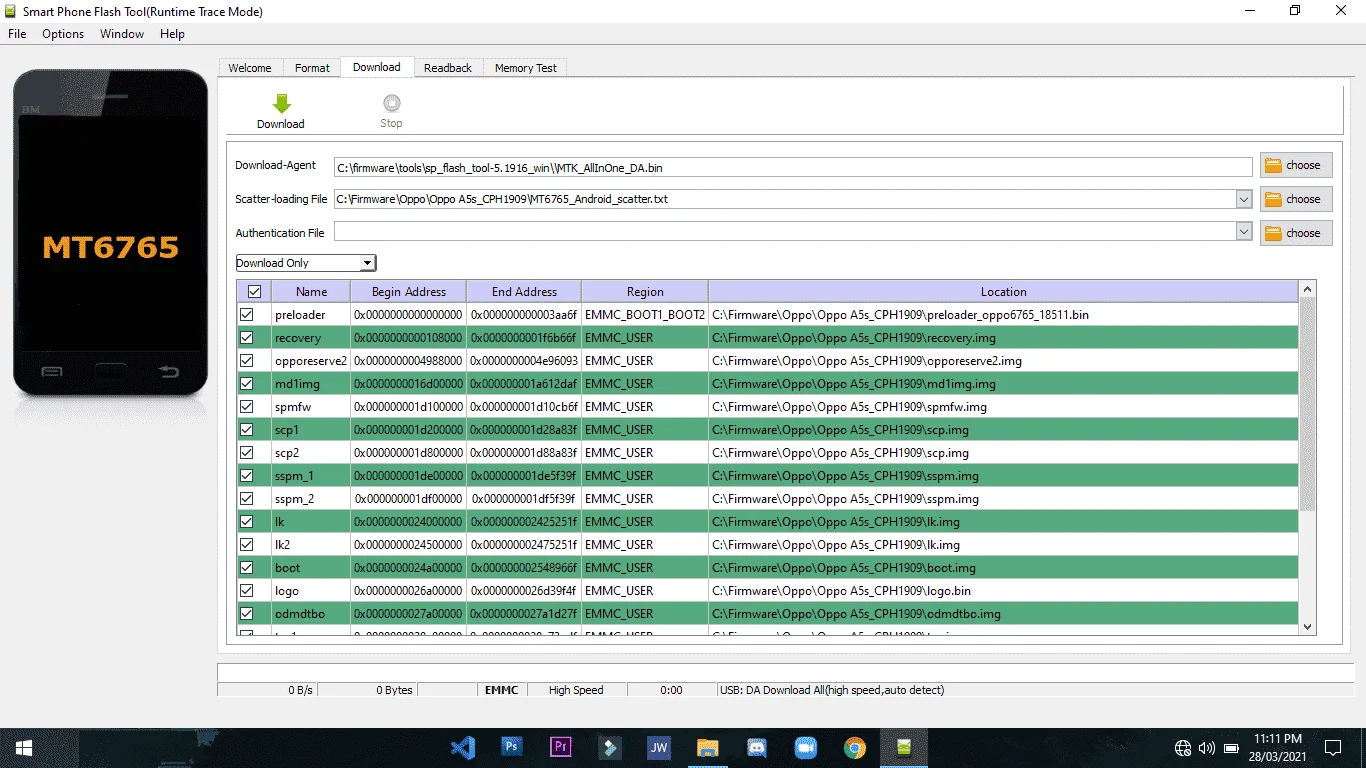Click the EMMC_BOOT1_BOOT2 region cell
This screenshot has height=768, width=1366.
click(645, 315)
